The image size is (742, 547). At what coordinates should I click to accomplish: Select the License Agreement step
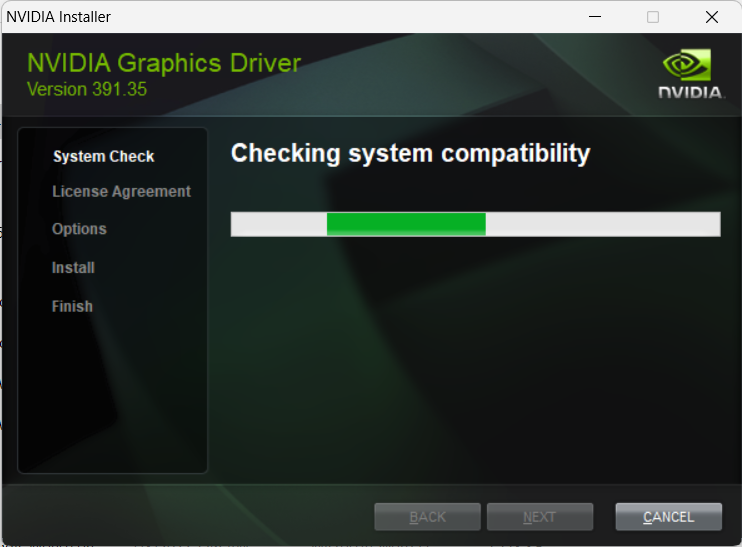point(121,191)
